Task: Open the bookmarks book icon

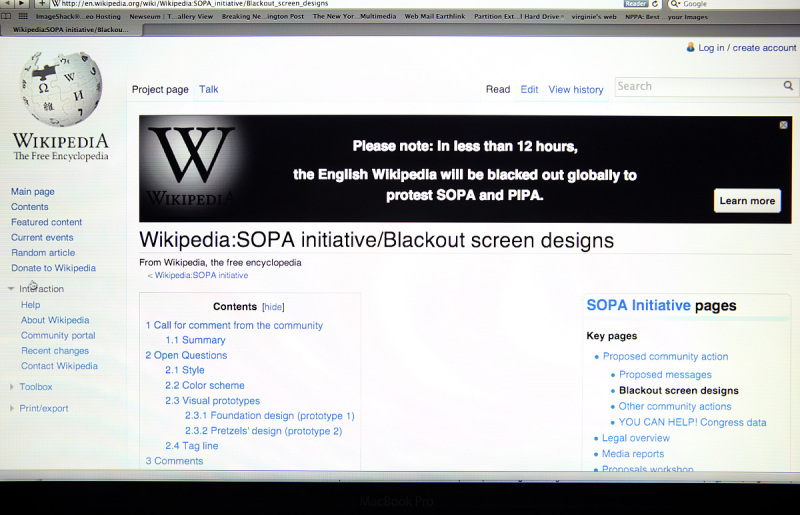Action: coord(7,16)
